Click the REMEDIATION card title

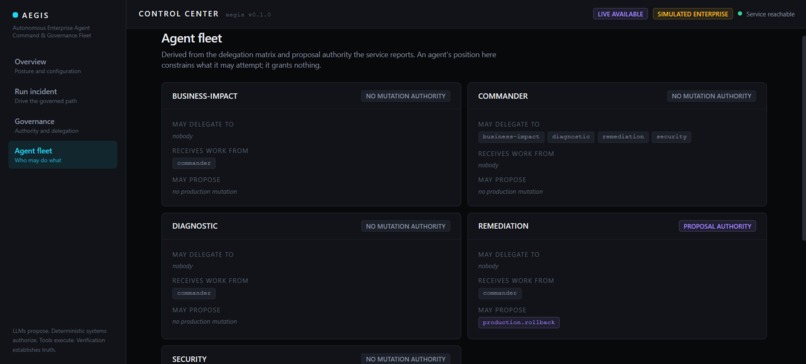(503, 226)
